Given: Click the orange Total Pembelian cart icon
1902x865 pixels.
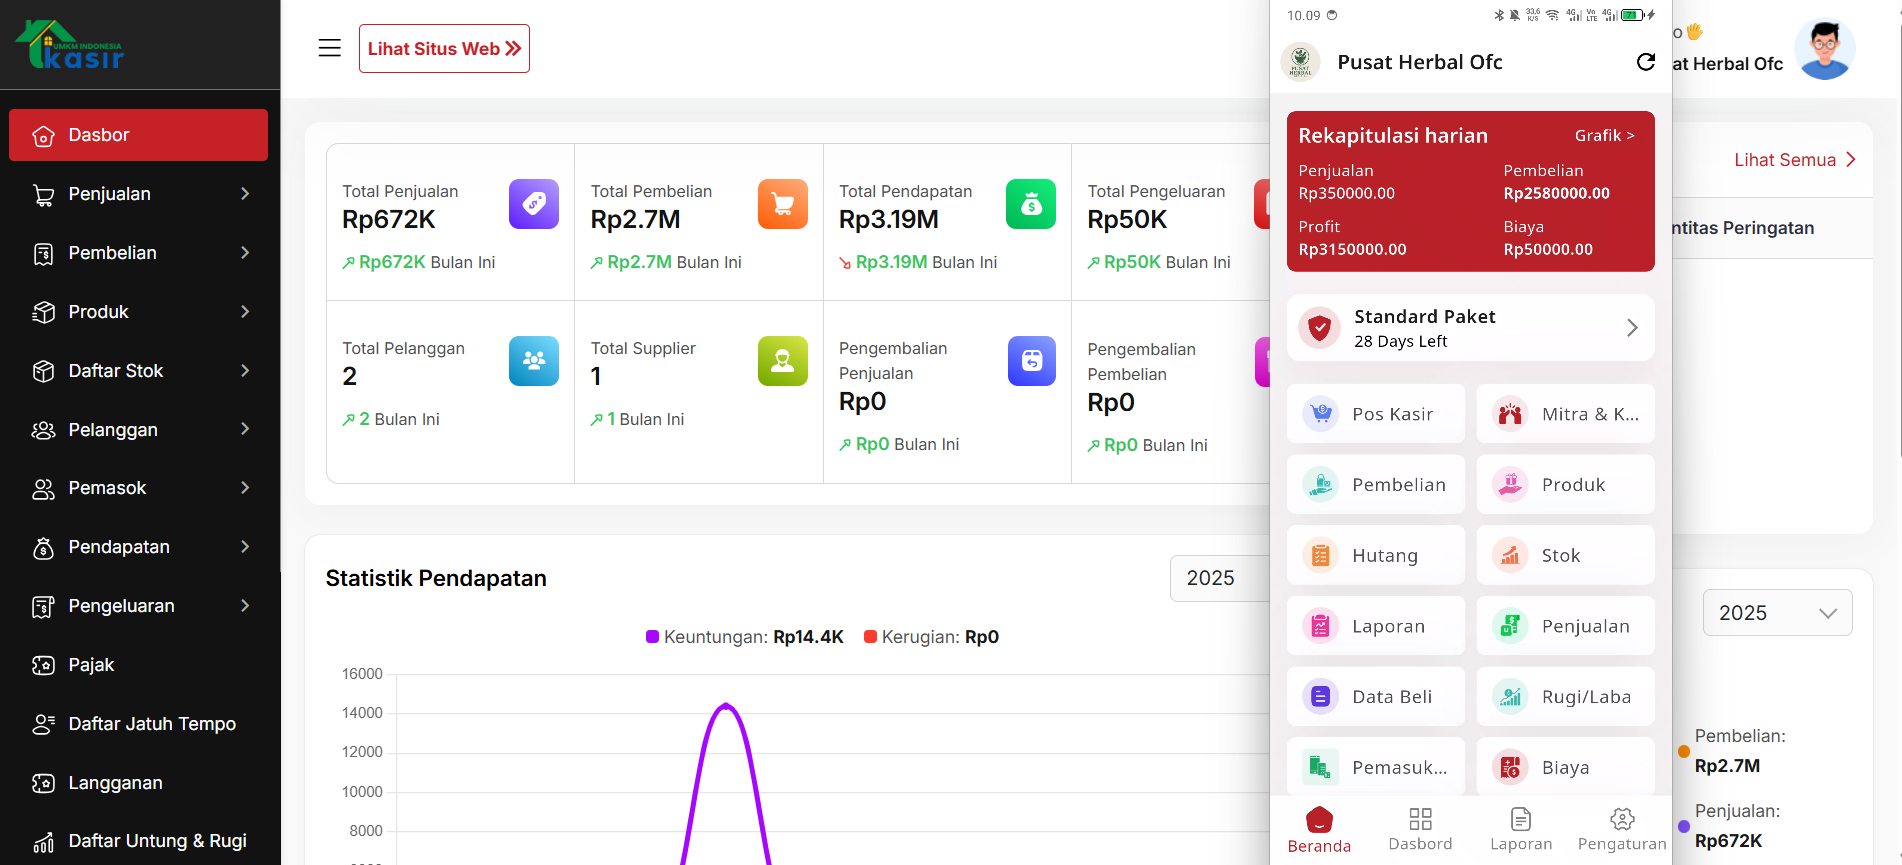Looking at the screenshot, I should click(782, 204).
